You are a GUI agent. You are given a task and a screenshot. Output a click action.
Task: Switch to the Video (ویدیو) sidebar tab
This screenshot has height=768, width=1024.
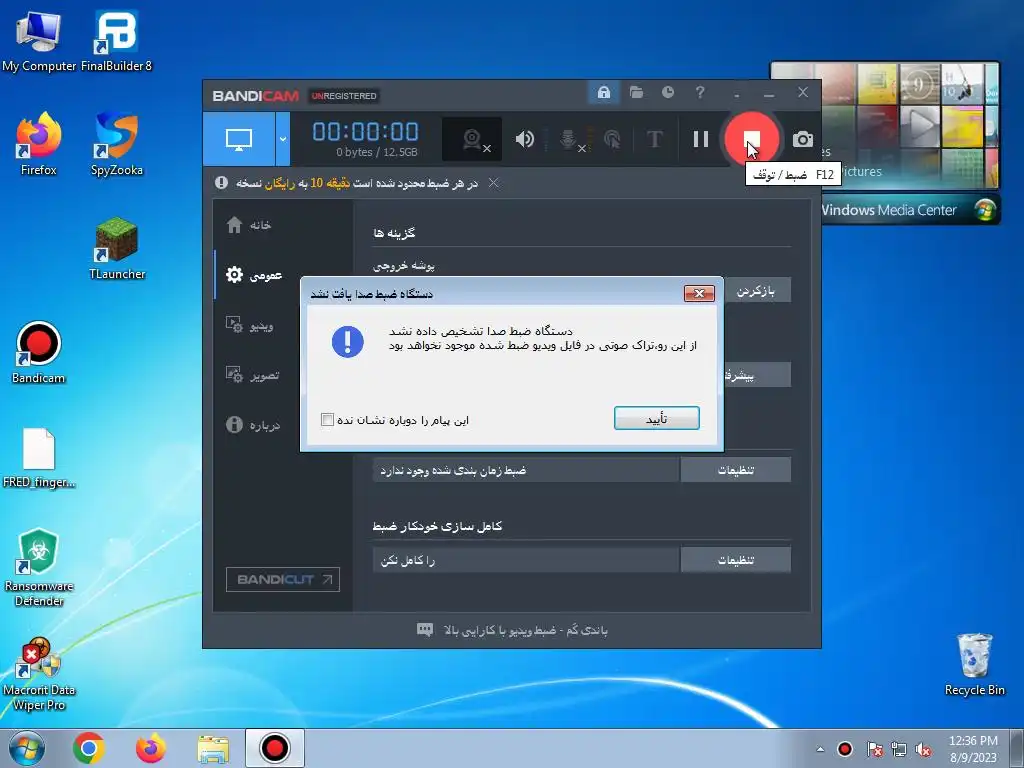(249, 325)
